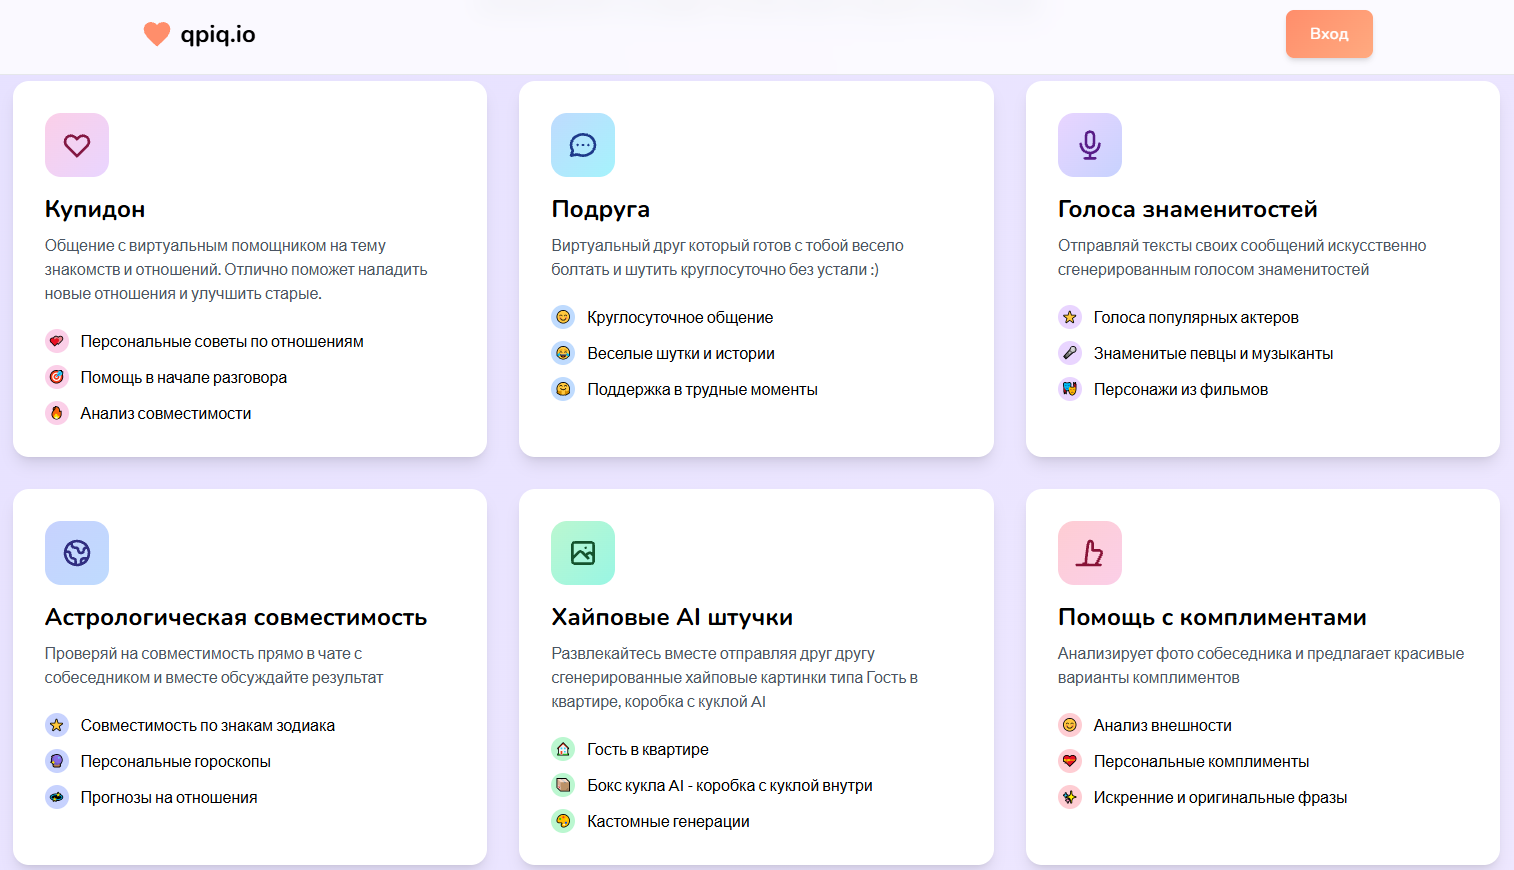Click the flame icon beside Анализ совместимости
1514x870 pixels.
pos(57,413)
